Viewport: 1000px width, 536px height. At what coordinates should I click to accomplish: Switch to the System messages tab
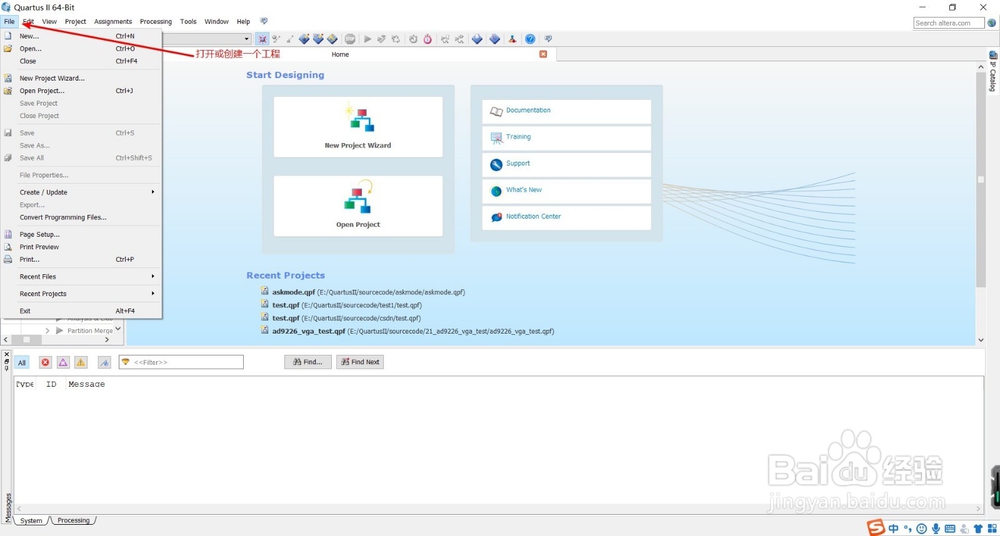(31, 521)
